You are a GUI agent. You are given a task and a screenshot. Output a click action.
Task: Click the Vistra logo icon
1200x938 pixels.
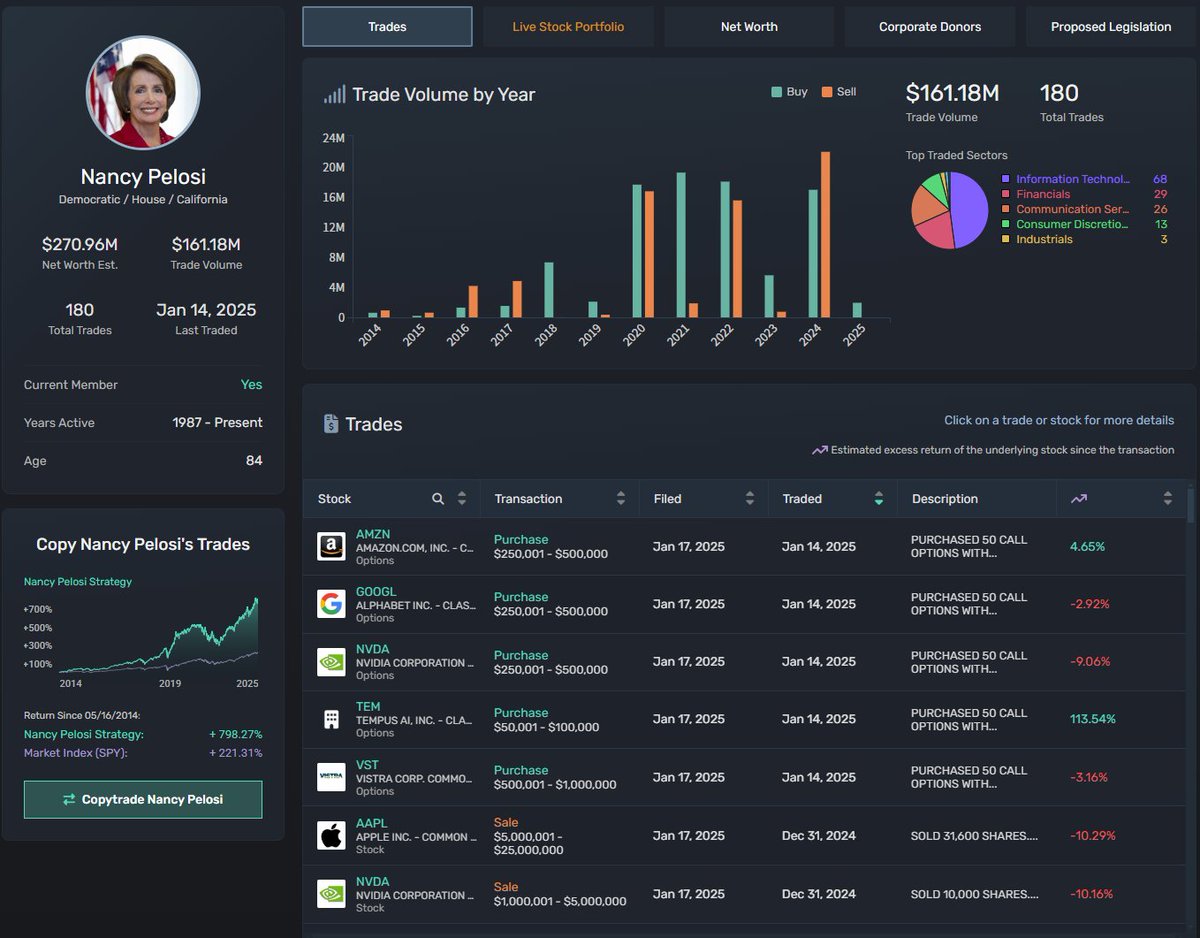331,777
